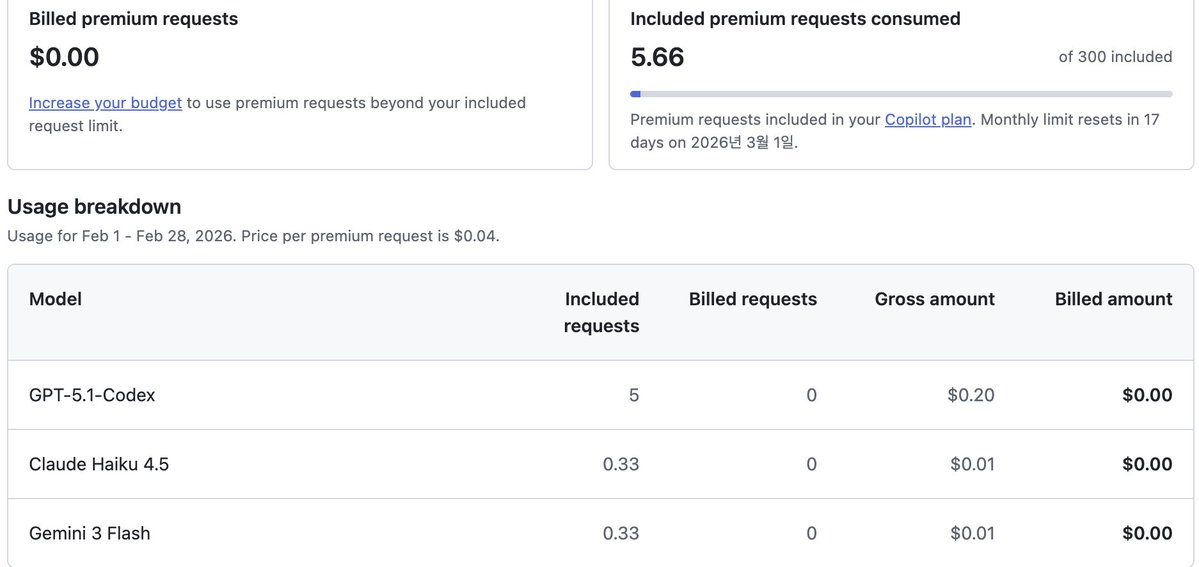
Task: Click the premium requests usage progress bar
Action: (x=900, y=94)
